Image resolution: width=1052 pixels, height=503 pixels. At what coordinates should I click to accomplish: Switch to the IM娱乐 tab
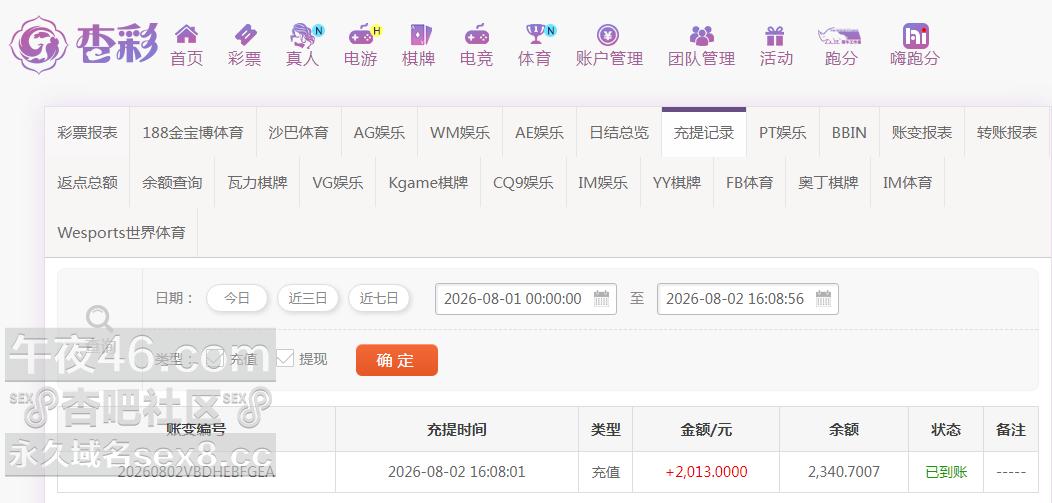tap(603, 182)
